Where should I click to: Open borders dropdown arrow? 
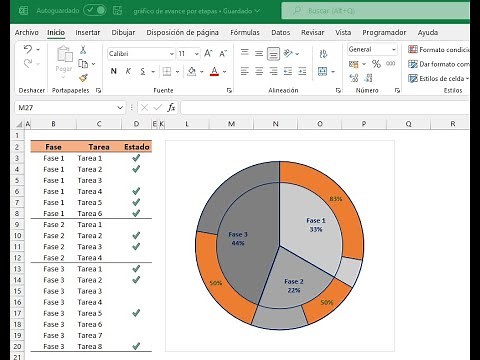pyautogui.click(x=177, y=72)
